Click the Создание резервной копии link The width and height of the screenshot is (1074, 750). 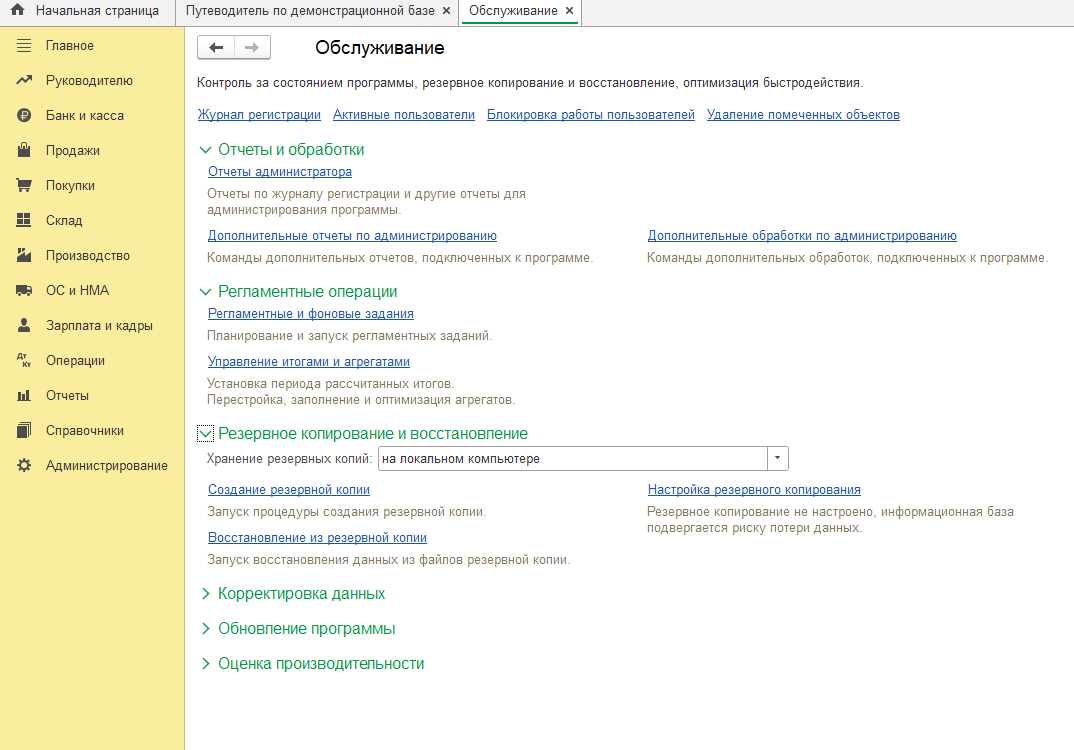click(x=289, y=490)
